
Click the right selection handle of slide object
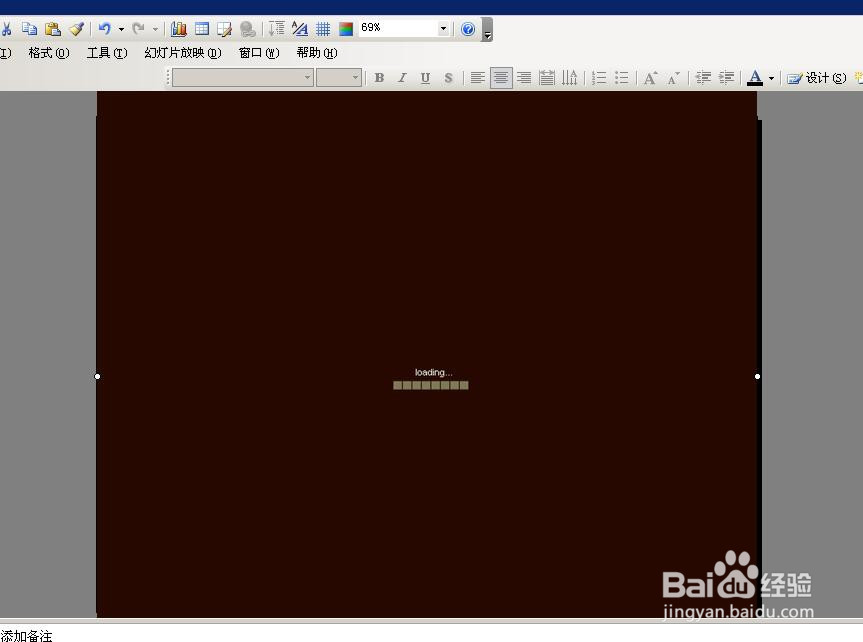757,376
